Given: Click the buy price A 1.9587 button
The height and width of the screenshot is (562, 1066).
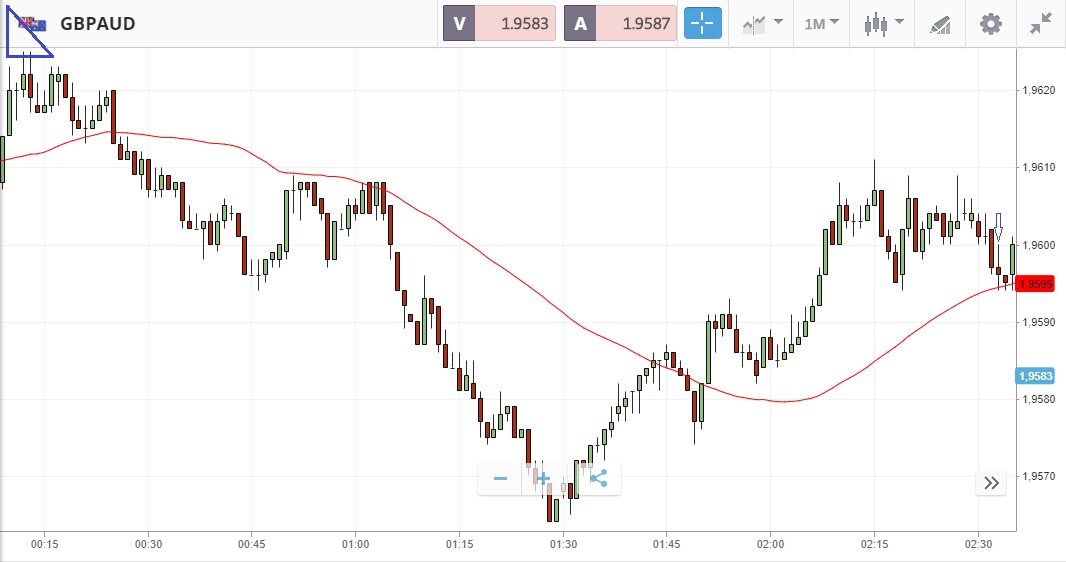Looking at the screenshot, I should pos(620,23).
